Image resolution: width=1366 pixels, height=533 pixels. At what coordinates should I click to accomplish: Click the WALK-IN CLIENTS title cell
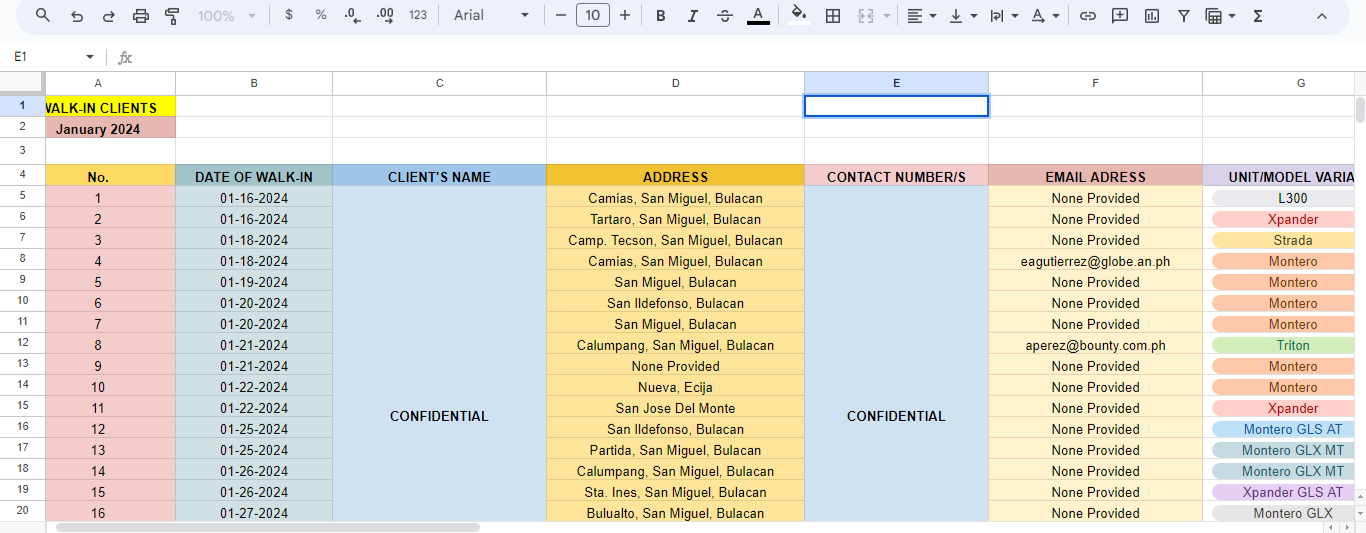click(110, 107)
